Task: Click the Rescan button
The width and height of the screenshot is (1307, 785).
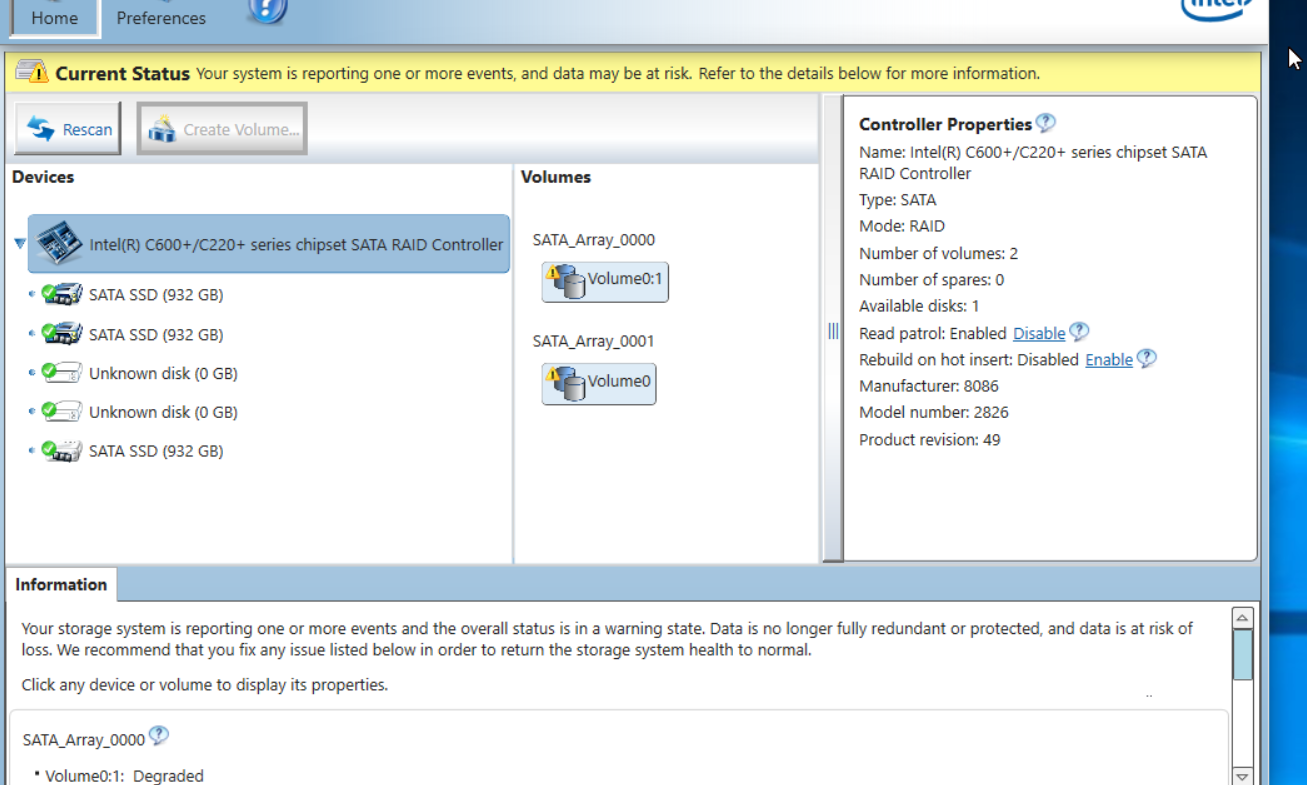Action: point(68,129)
